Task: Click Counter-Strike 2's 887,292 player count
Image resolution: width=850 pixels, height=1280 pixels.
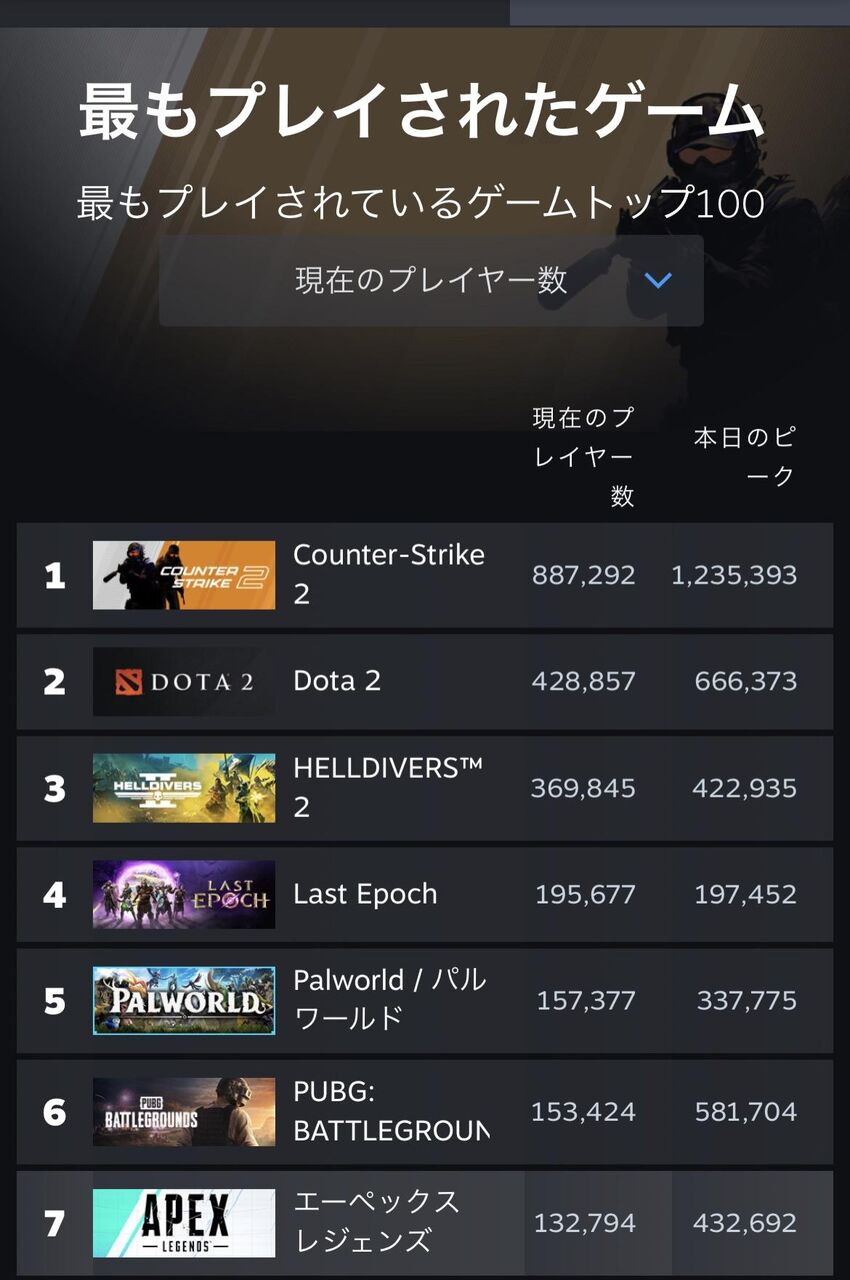Action: (x=584, y=575)
